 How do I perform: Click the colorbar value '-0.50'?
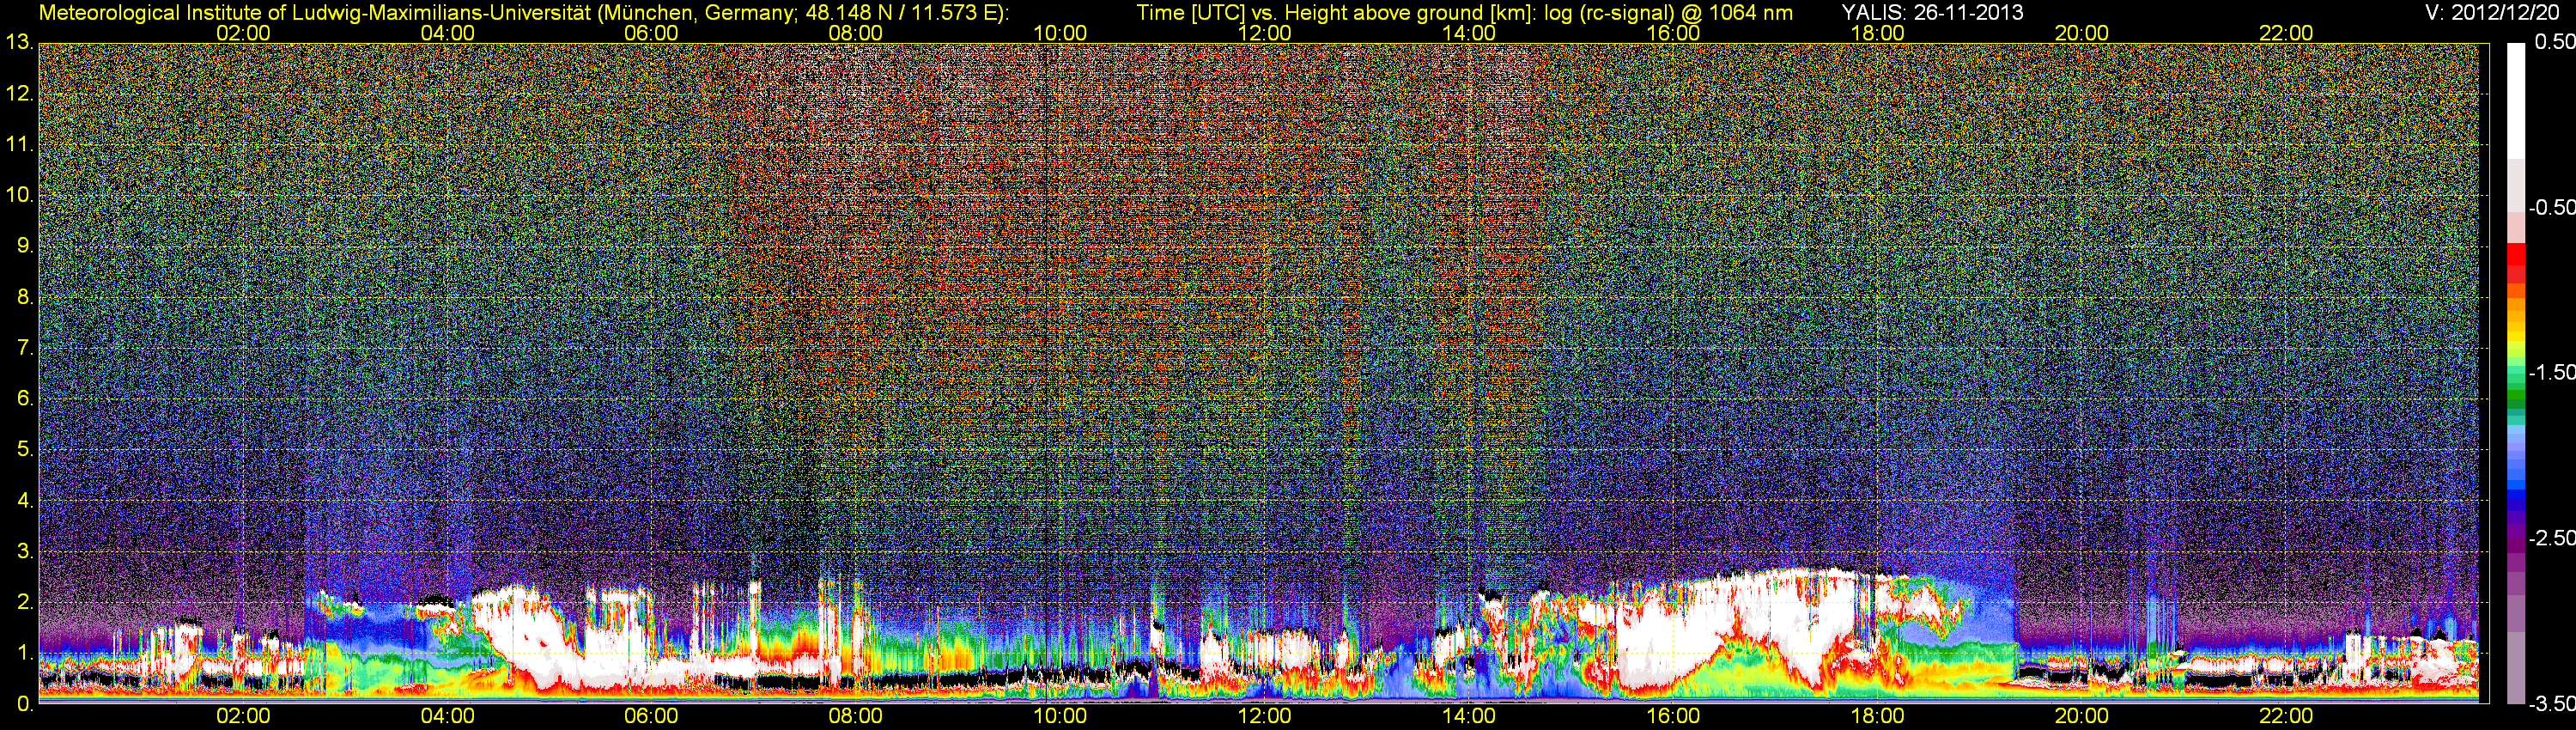pyautogui.click(x=2552, y=207)
